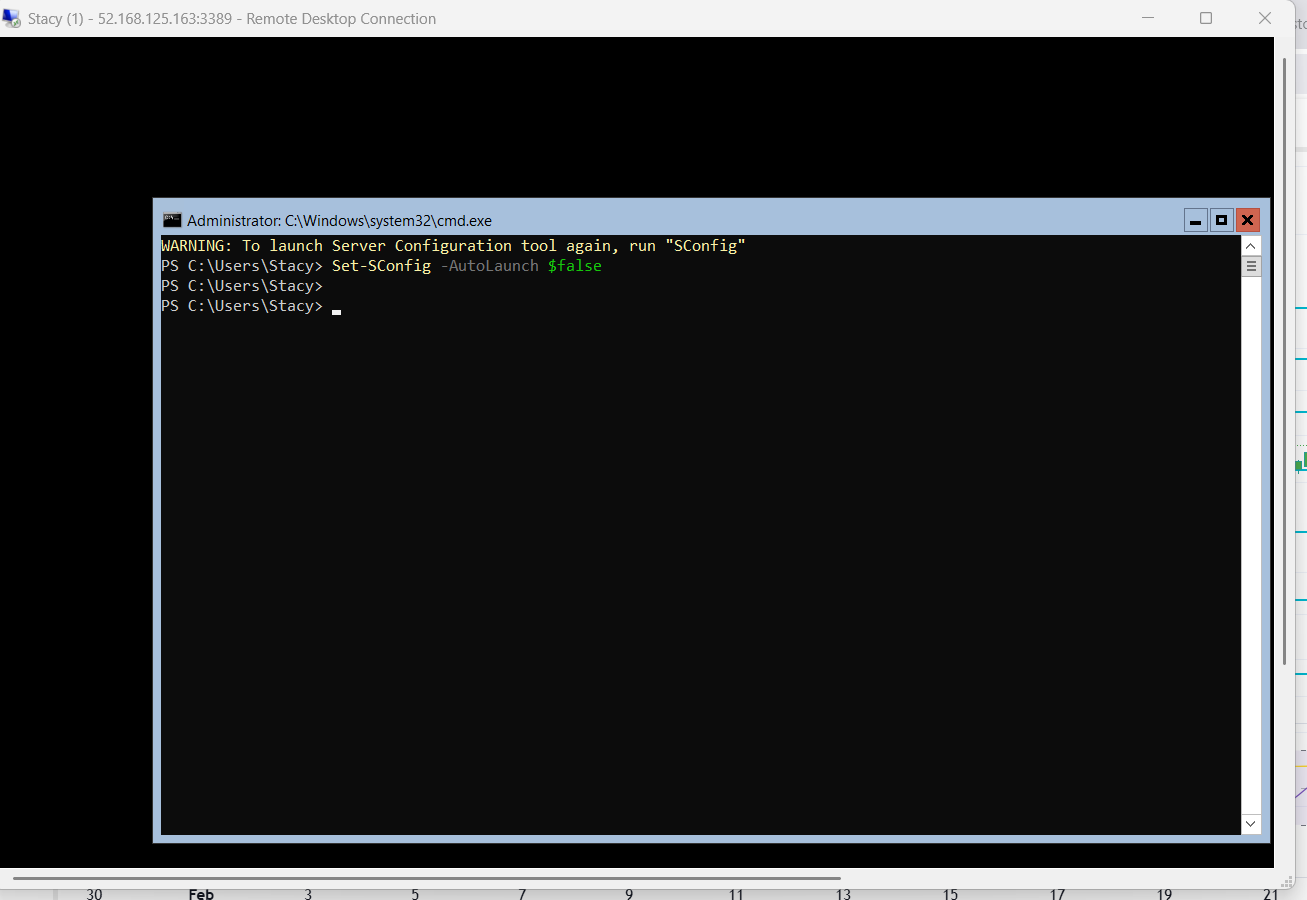Screen dimensions: 1307x900
Task: Click the Remote Desktop Connection title text
Action: coord(232,18)
